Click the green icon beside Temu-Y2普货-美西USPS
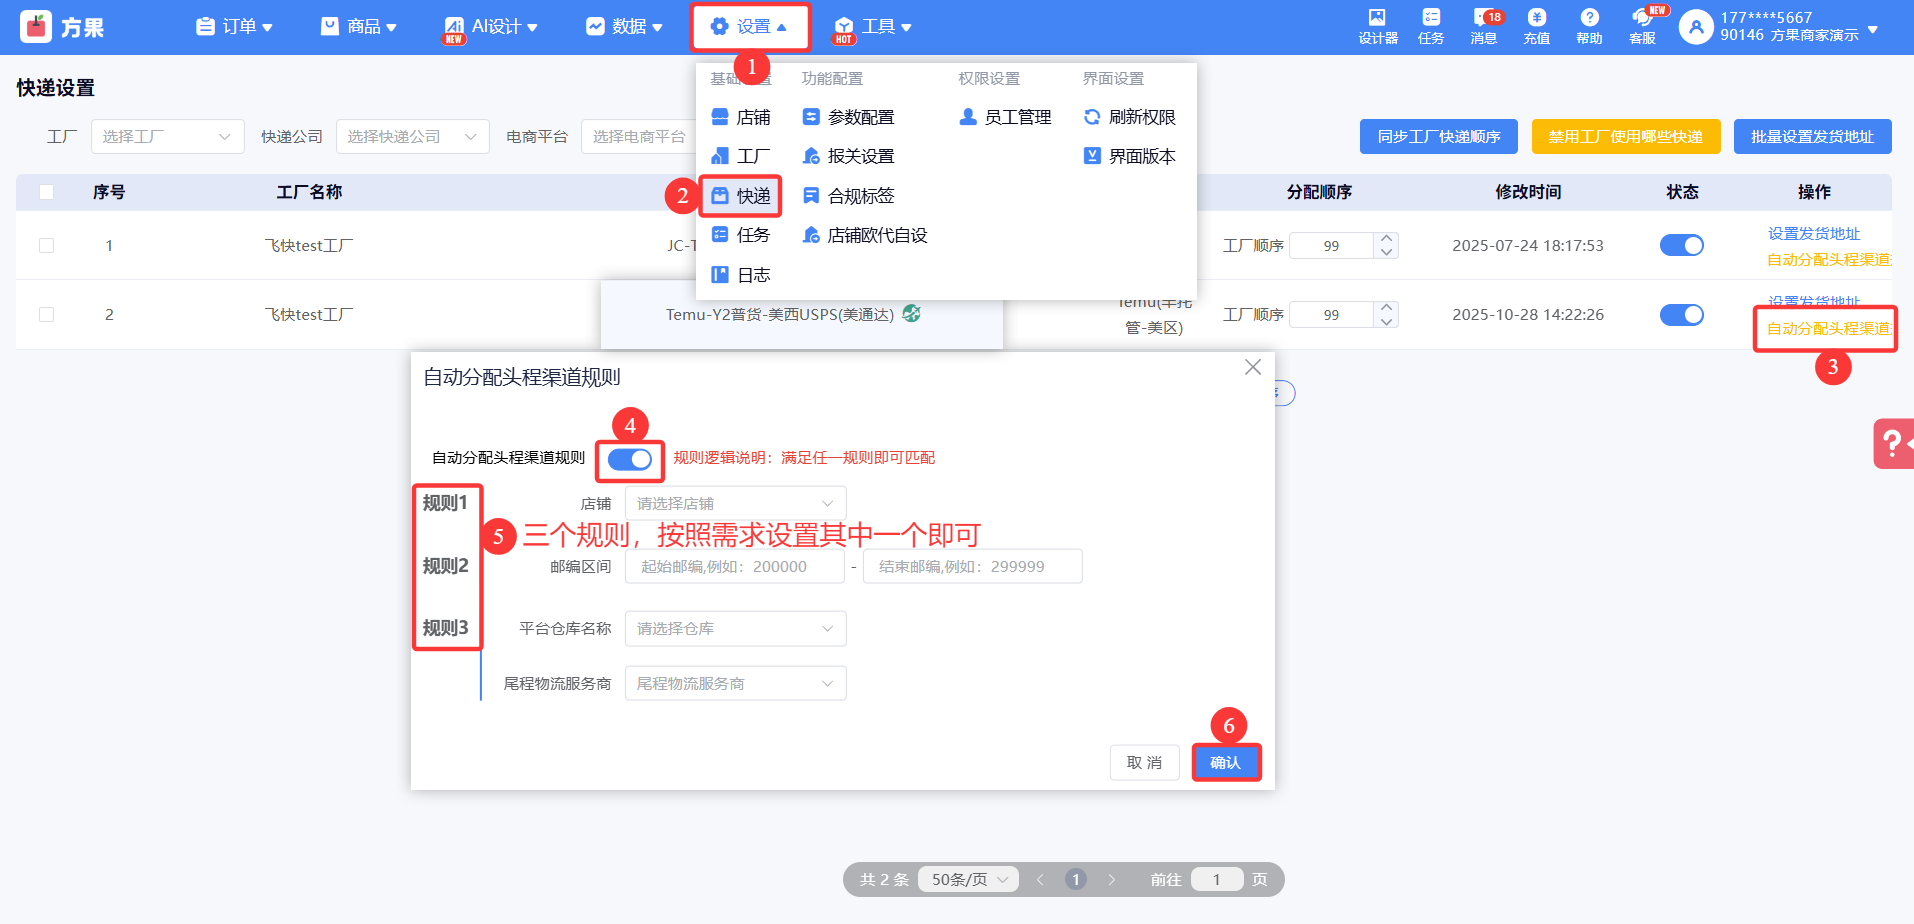This screenshot has height=924, width=1914. coord(911,313)
